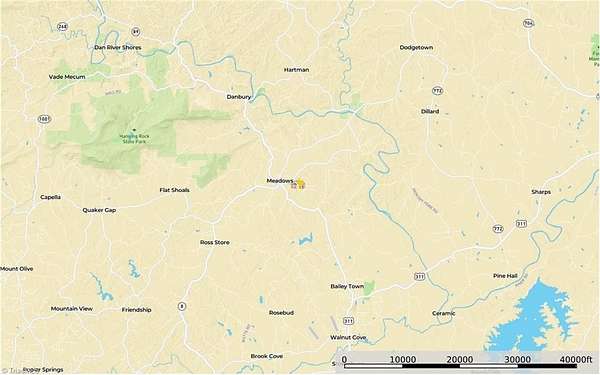Select the Danbury town label
The image size is (600, 375).
coord(239,97)
